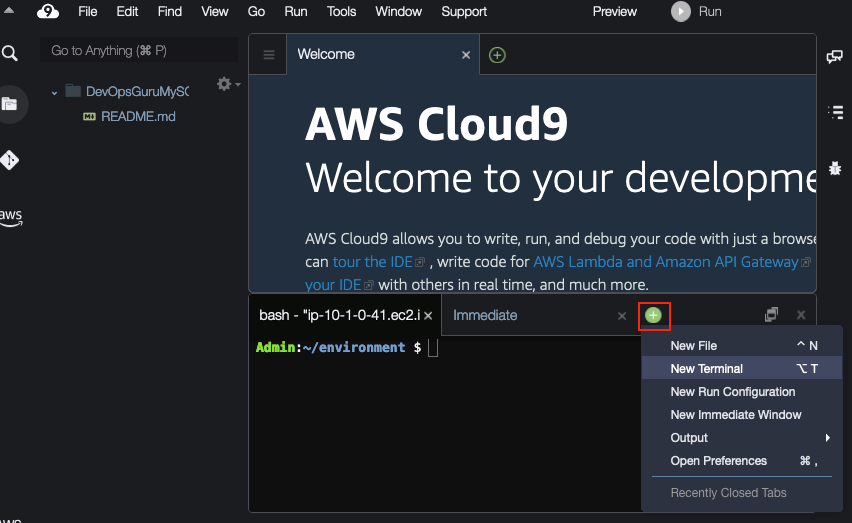
Task: Maximize the terminal pane icon
Action: (772, 314)
